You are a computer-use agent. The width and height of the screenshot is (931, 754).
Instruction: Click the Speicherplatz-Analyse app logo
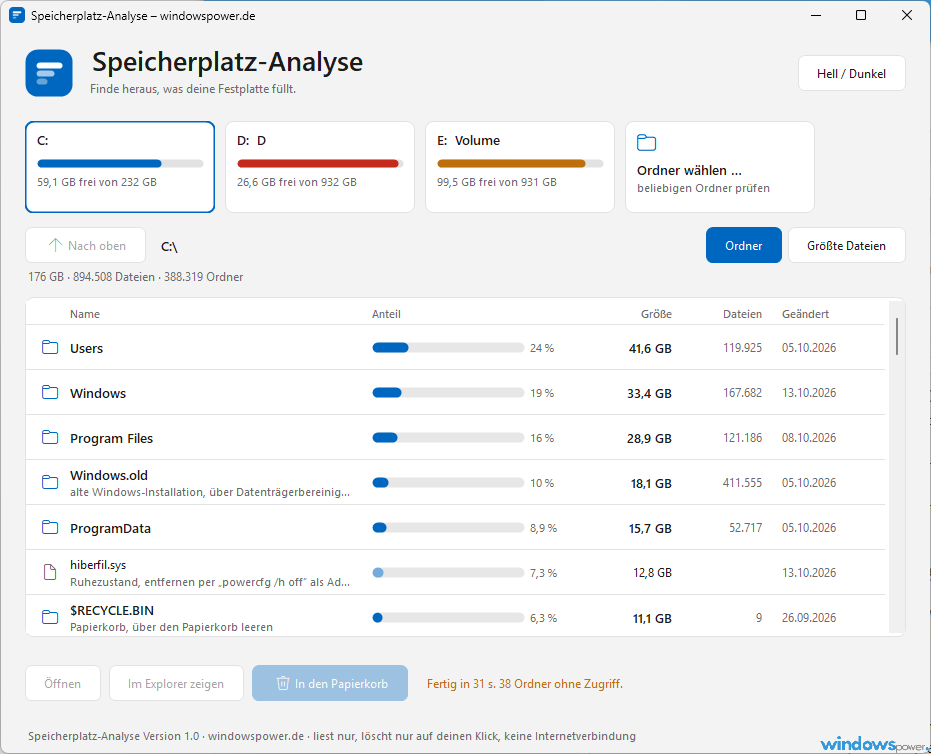pos(49,73)
